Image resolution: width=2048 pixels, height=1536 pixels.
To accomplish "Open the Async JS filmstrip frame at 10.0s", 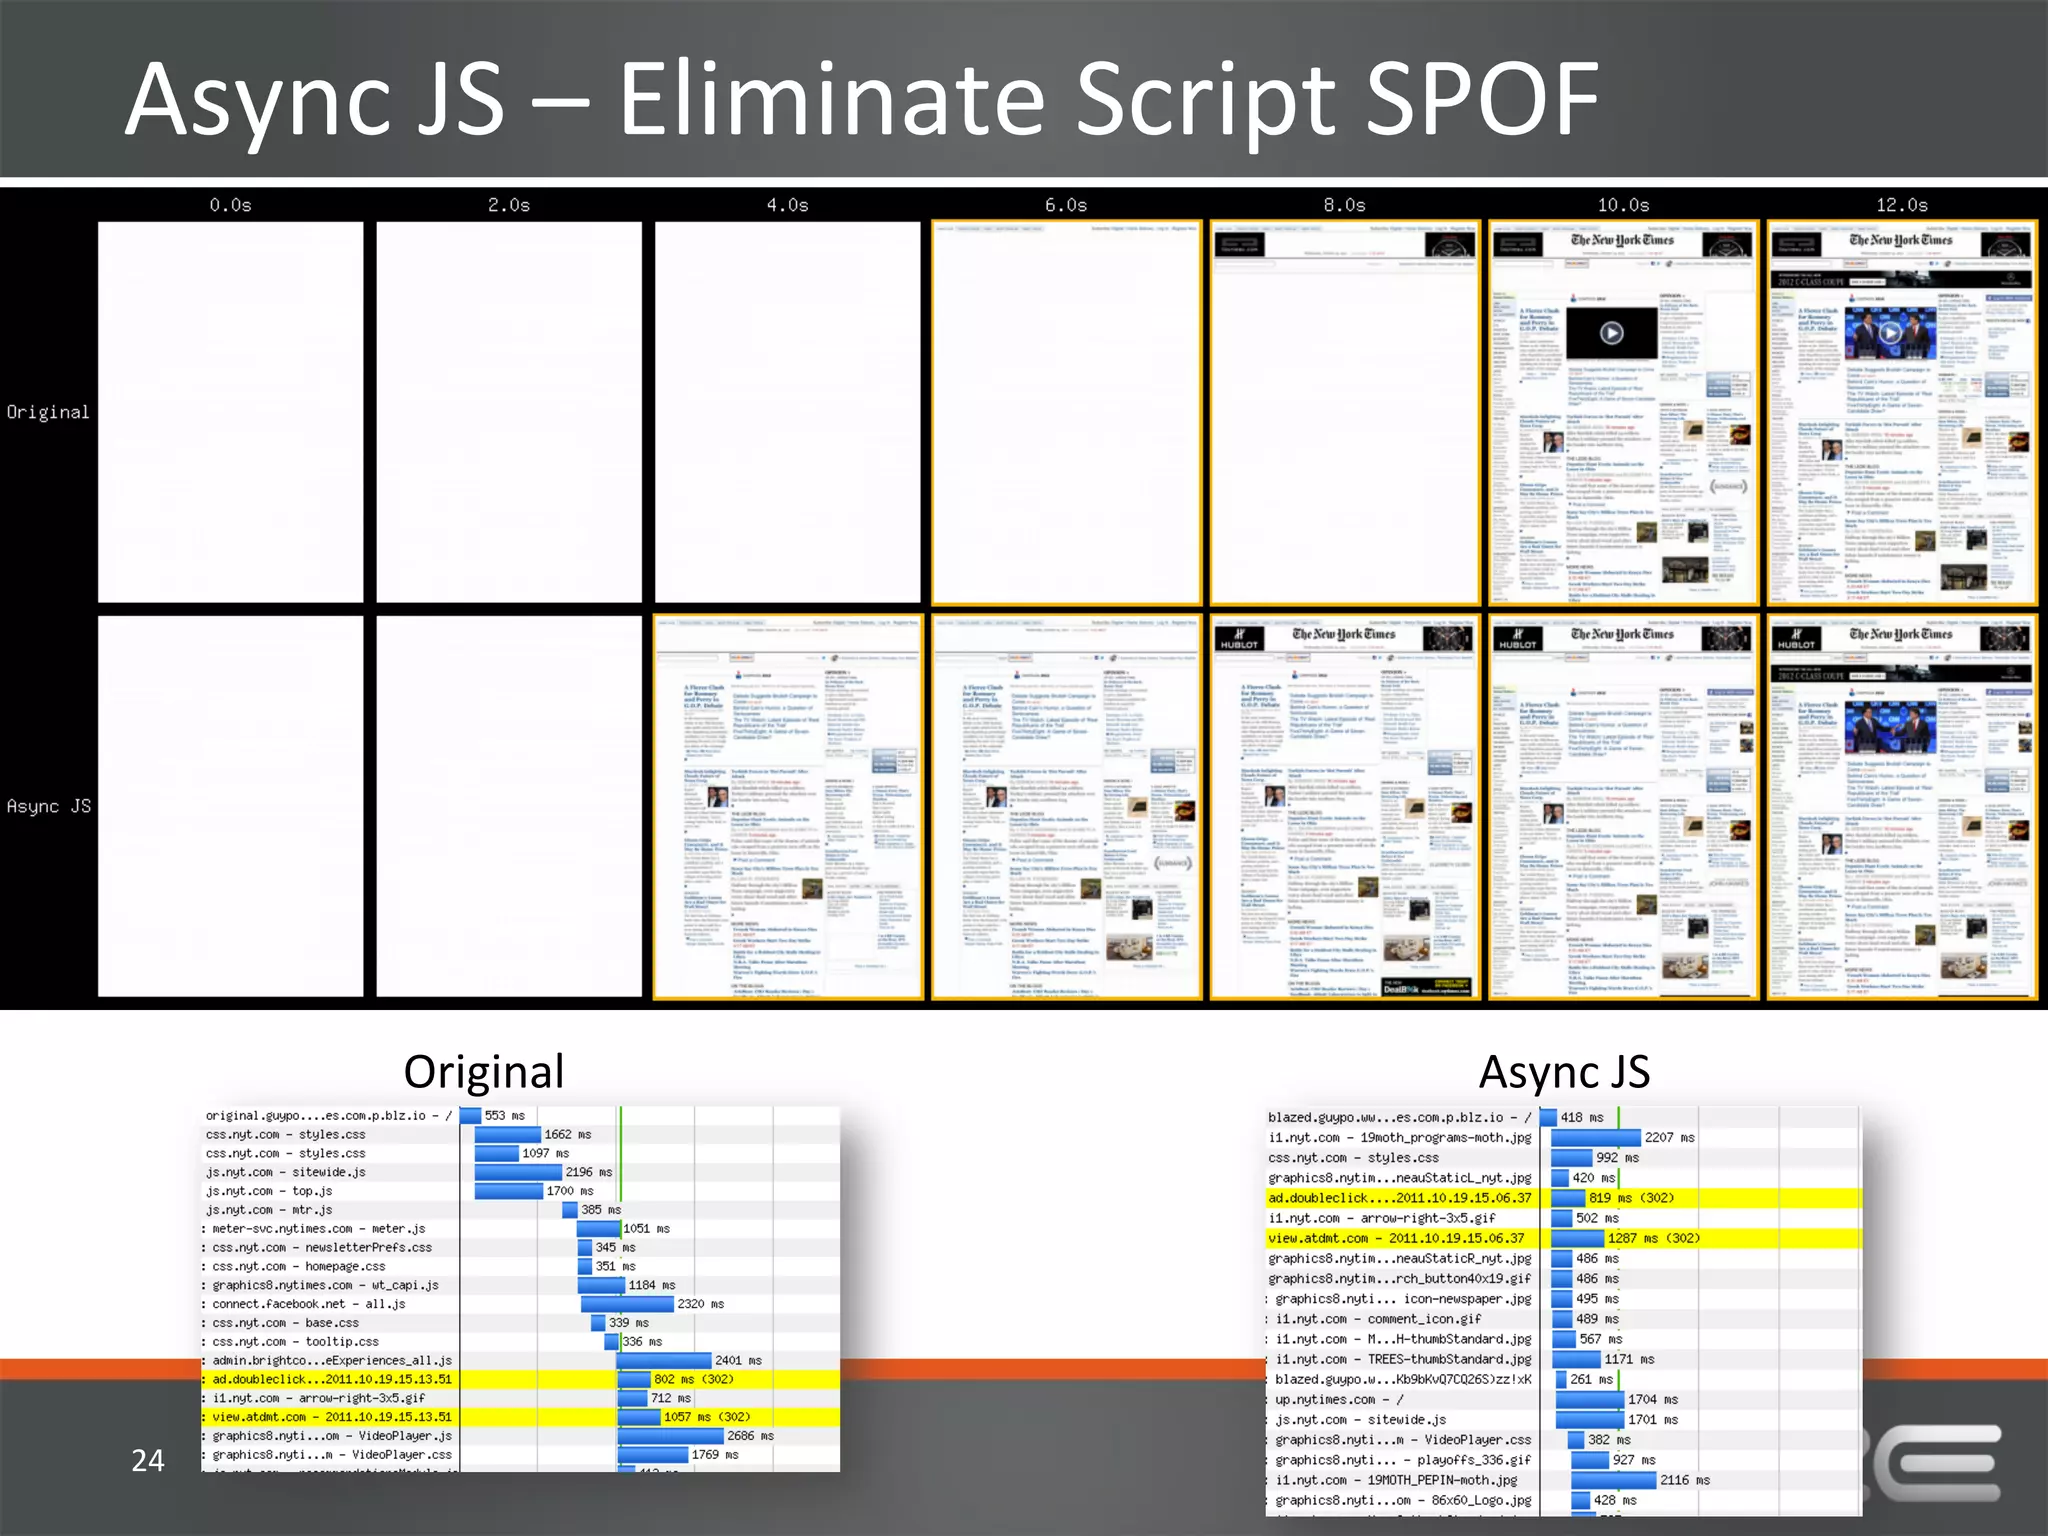I will point(1624,807).
